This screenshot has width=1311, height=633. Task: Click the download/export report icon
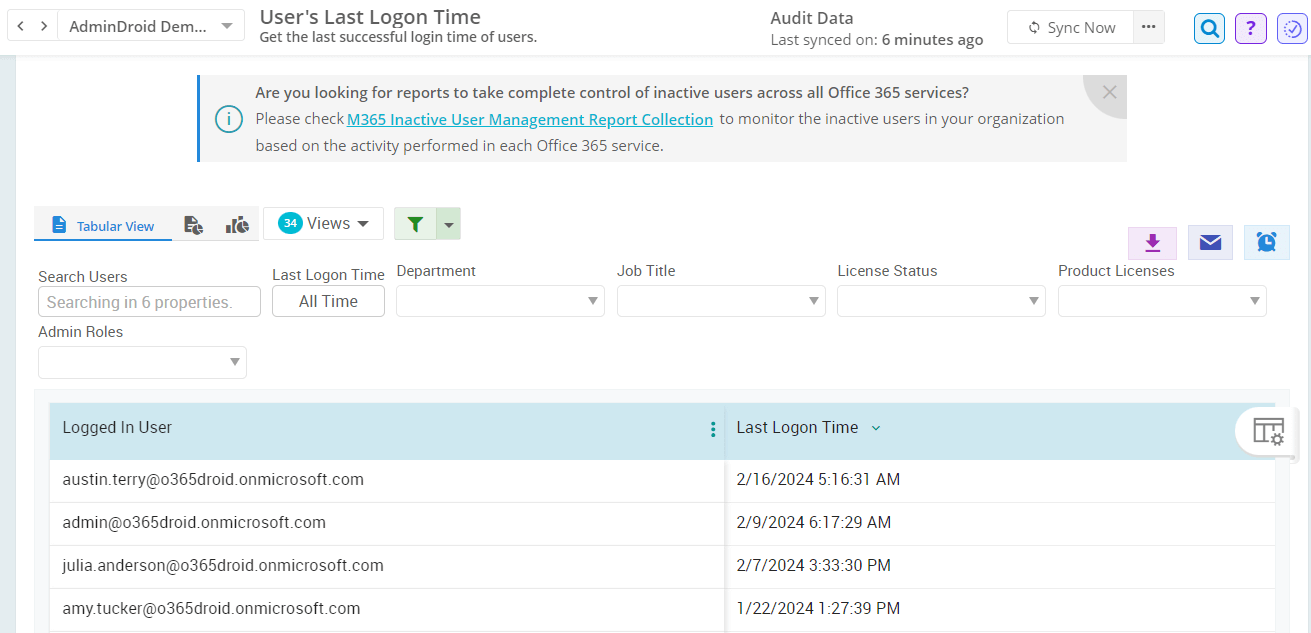click(1152, 243)
